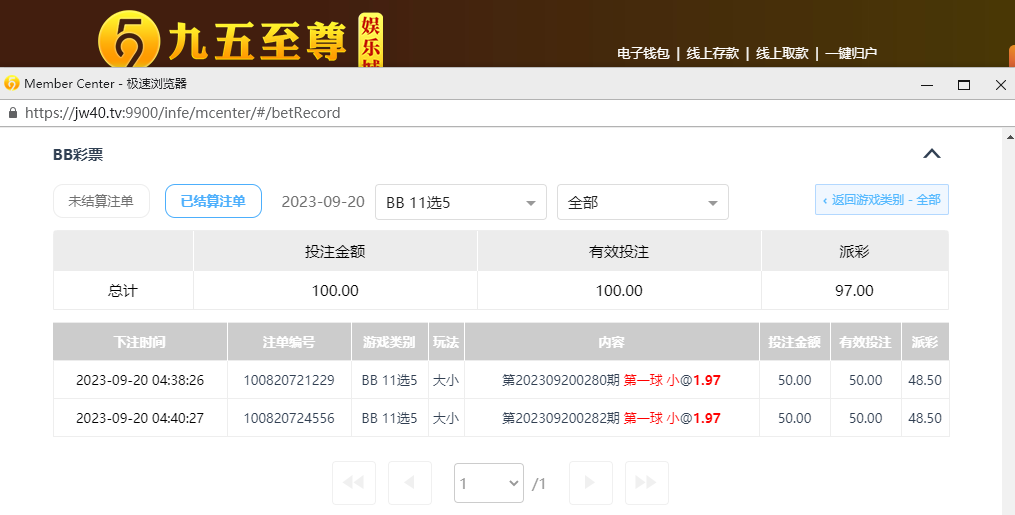Open the 全部 filter dropdown
Image resolution: width=1015 pixels, height=515 pixels.
[643, 203]
